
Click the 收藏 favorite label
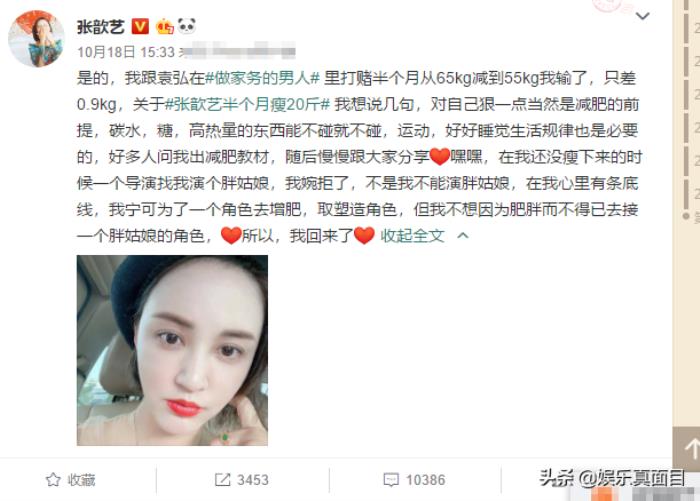[x=81, y=480]
